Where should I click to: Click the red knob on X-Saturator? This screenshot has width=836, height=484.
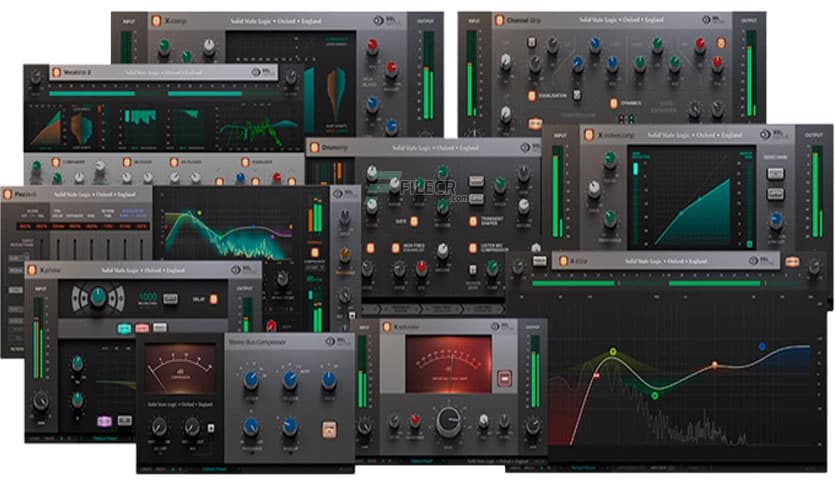click(415, 421)
